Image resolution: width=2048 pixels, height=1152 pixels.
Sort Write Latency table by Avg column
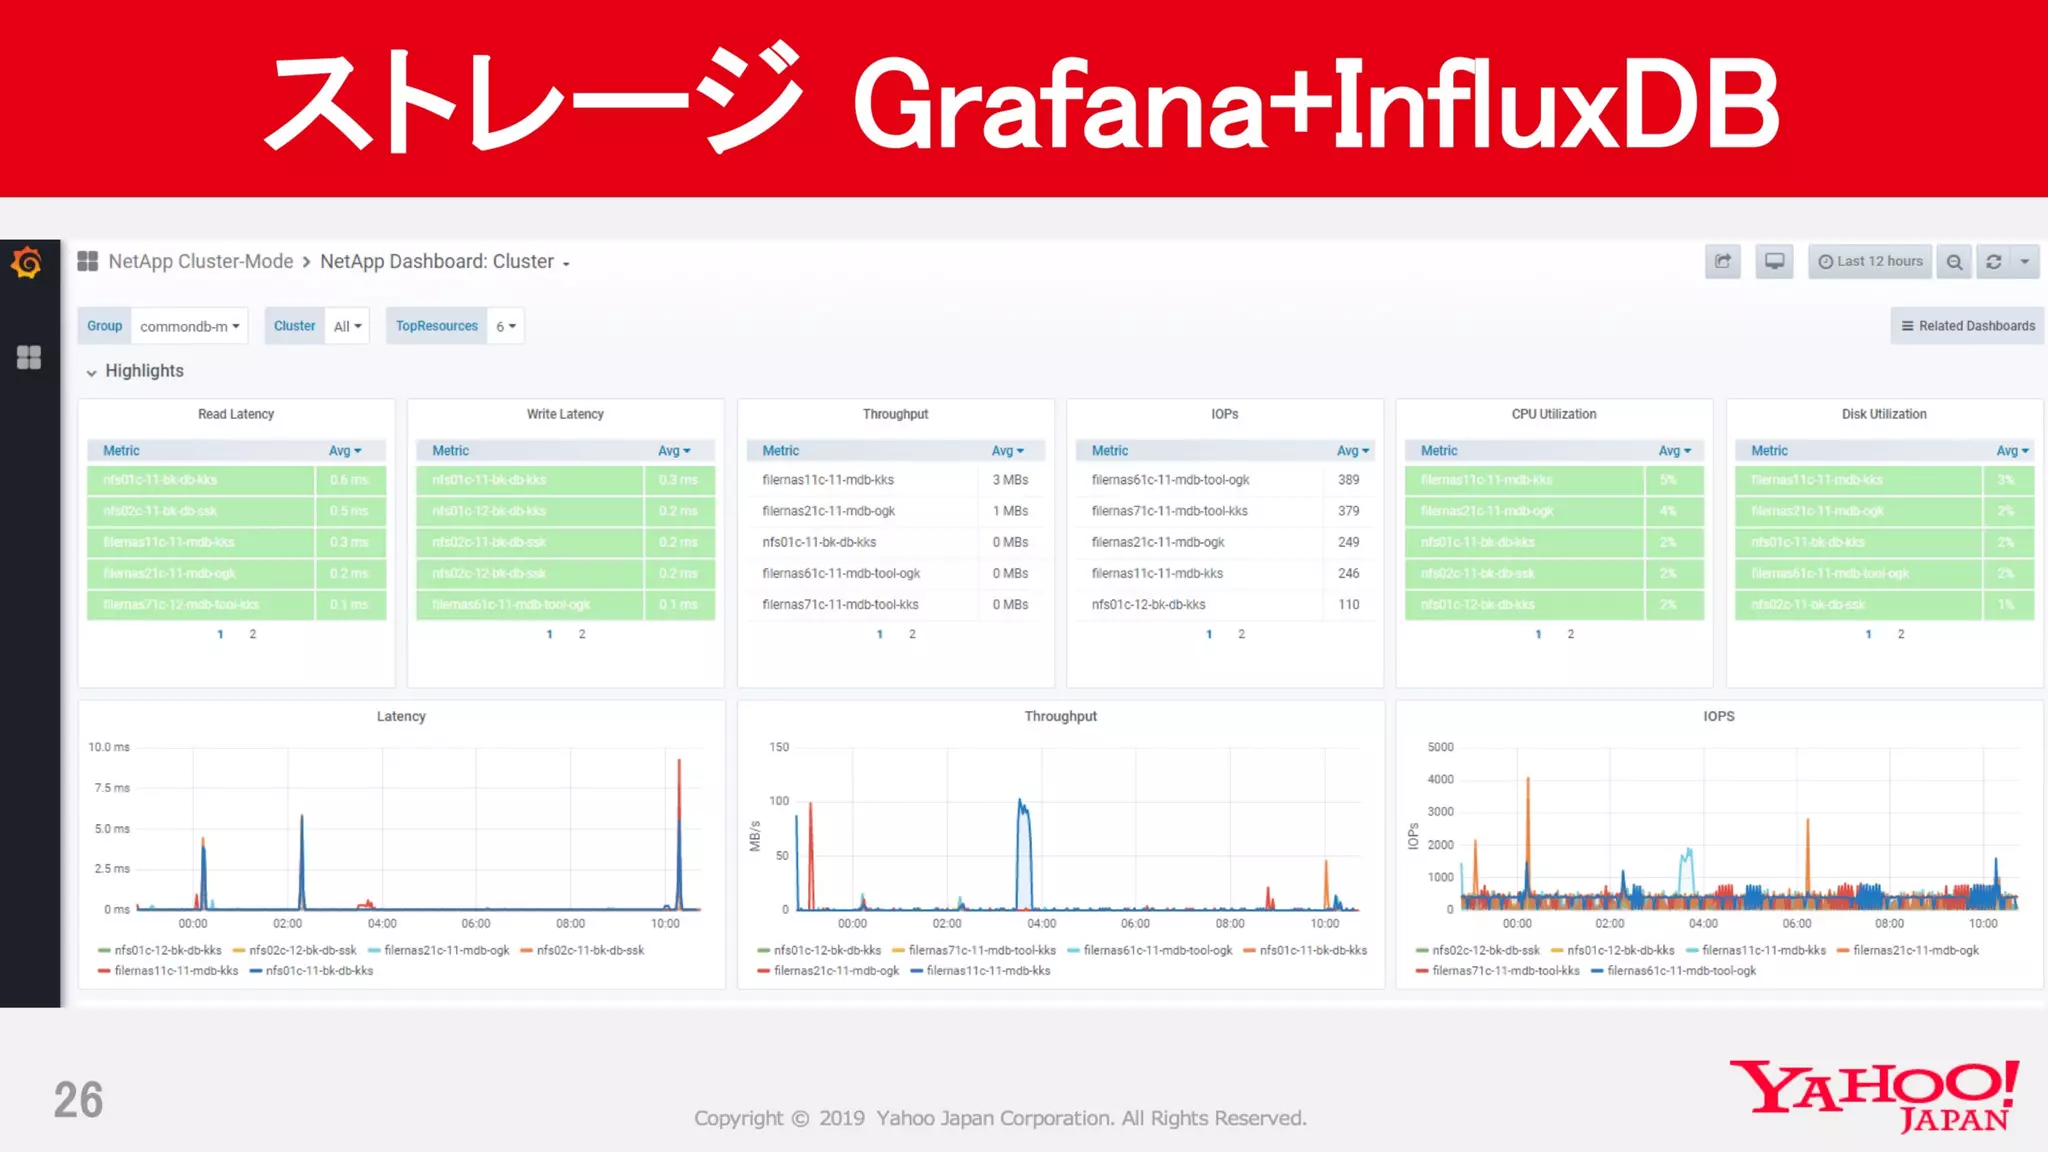674,451
